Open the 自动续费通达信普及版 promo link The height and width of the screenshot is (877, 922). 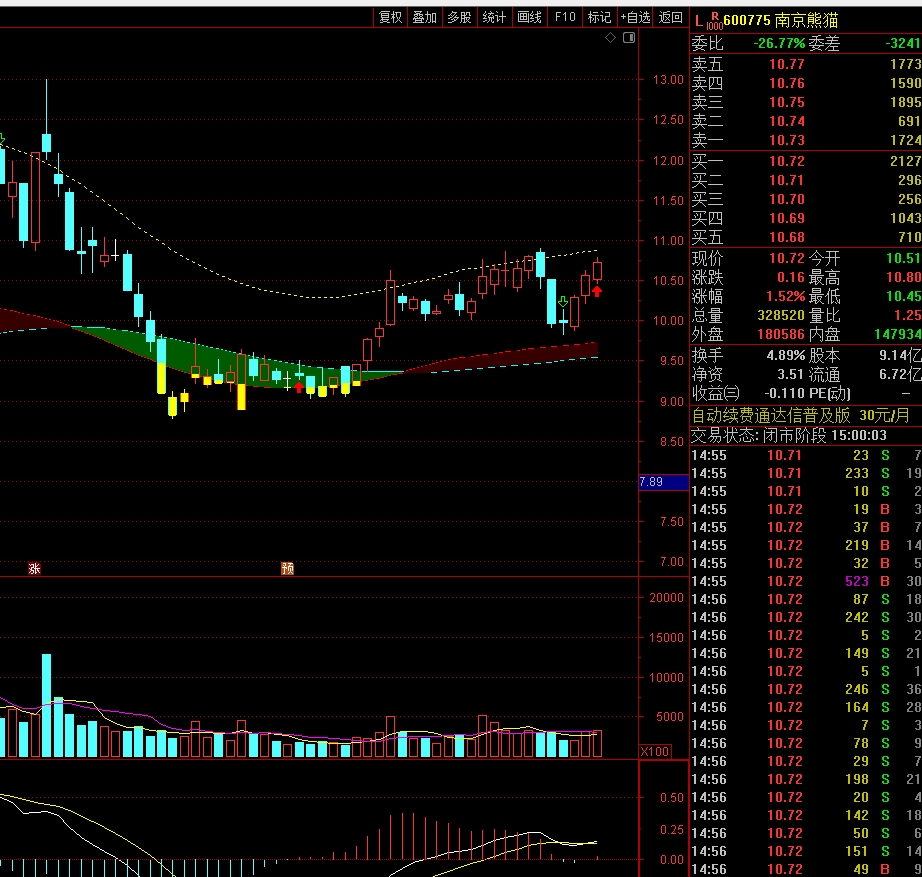(x=800, y=416)
